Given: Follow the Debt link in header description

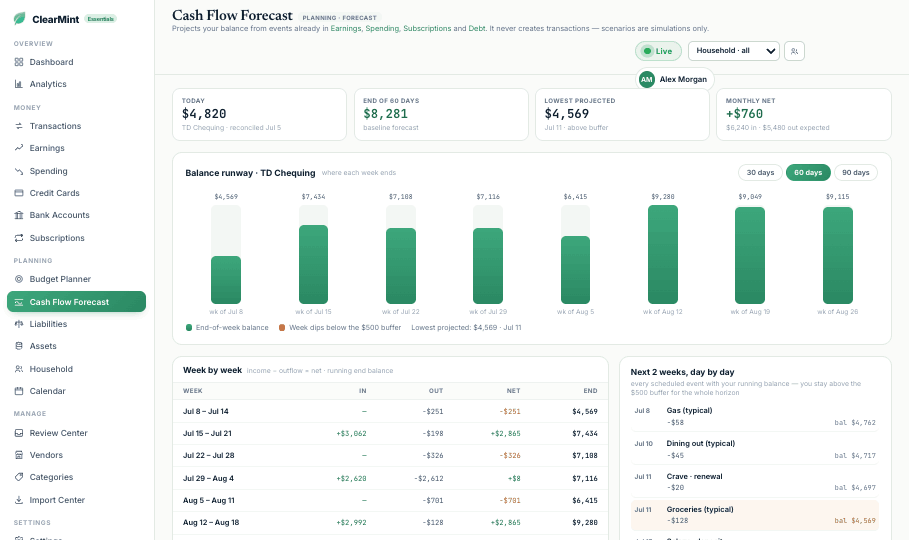Looking at the screenshot, I should click(x=477, y=28).
